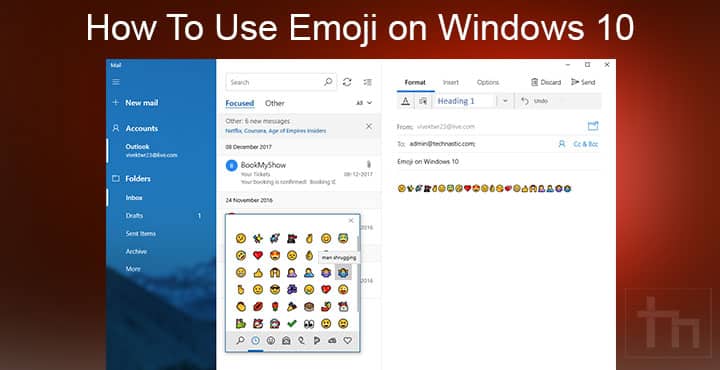Select the celebrations and objects category tab

coord(301,340)
